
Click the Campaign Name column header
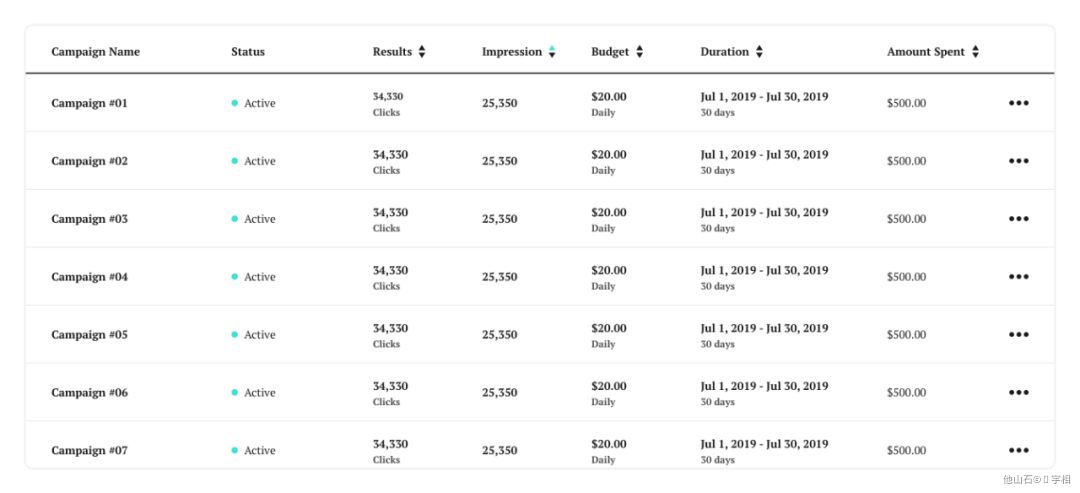click(x=95, y=52)
